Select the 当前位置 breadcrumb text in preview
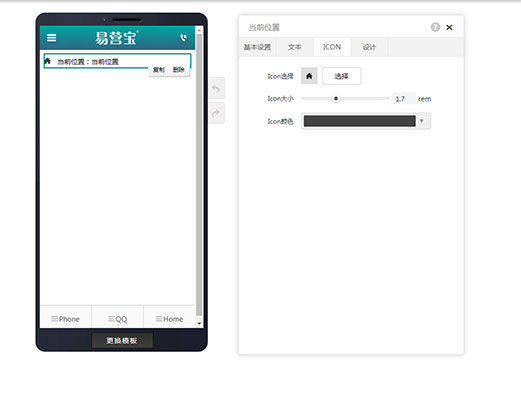This screenshot has height=393, width=521. click(x=88, y=62)
